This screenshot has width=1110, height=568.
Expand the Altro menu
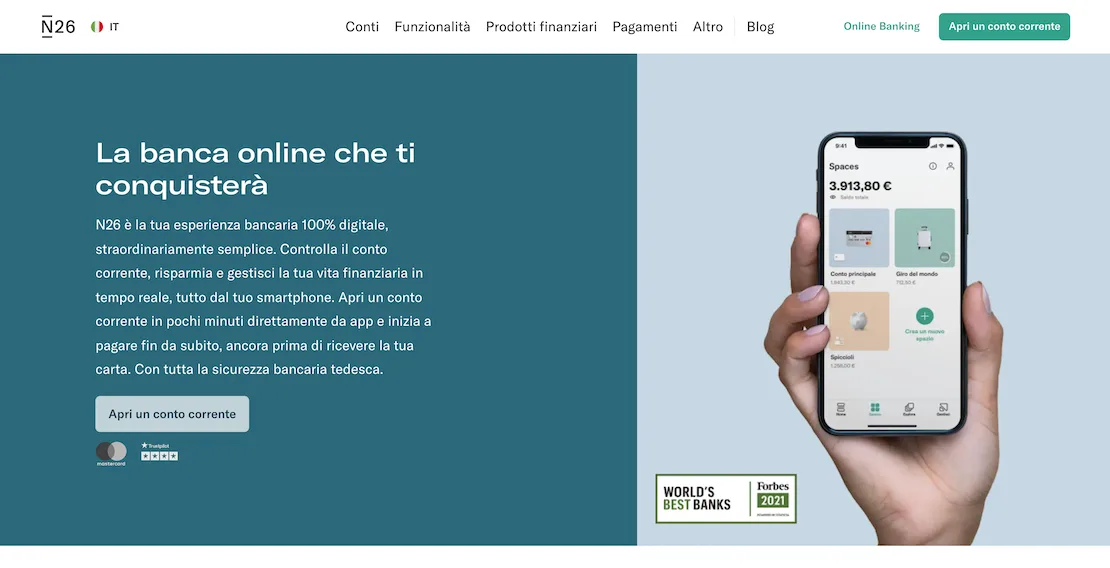point(708,27)
